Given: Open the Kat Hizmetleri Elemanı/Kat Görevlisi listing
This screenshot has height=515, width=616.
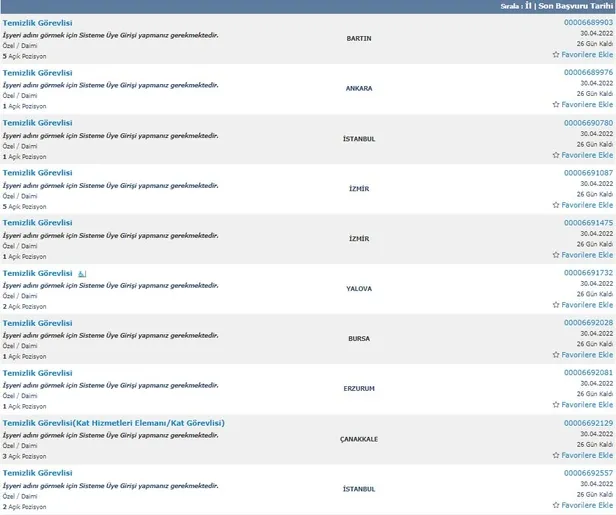Looking at the screenshot, I should [114, 423].
